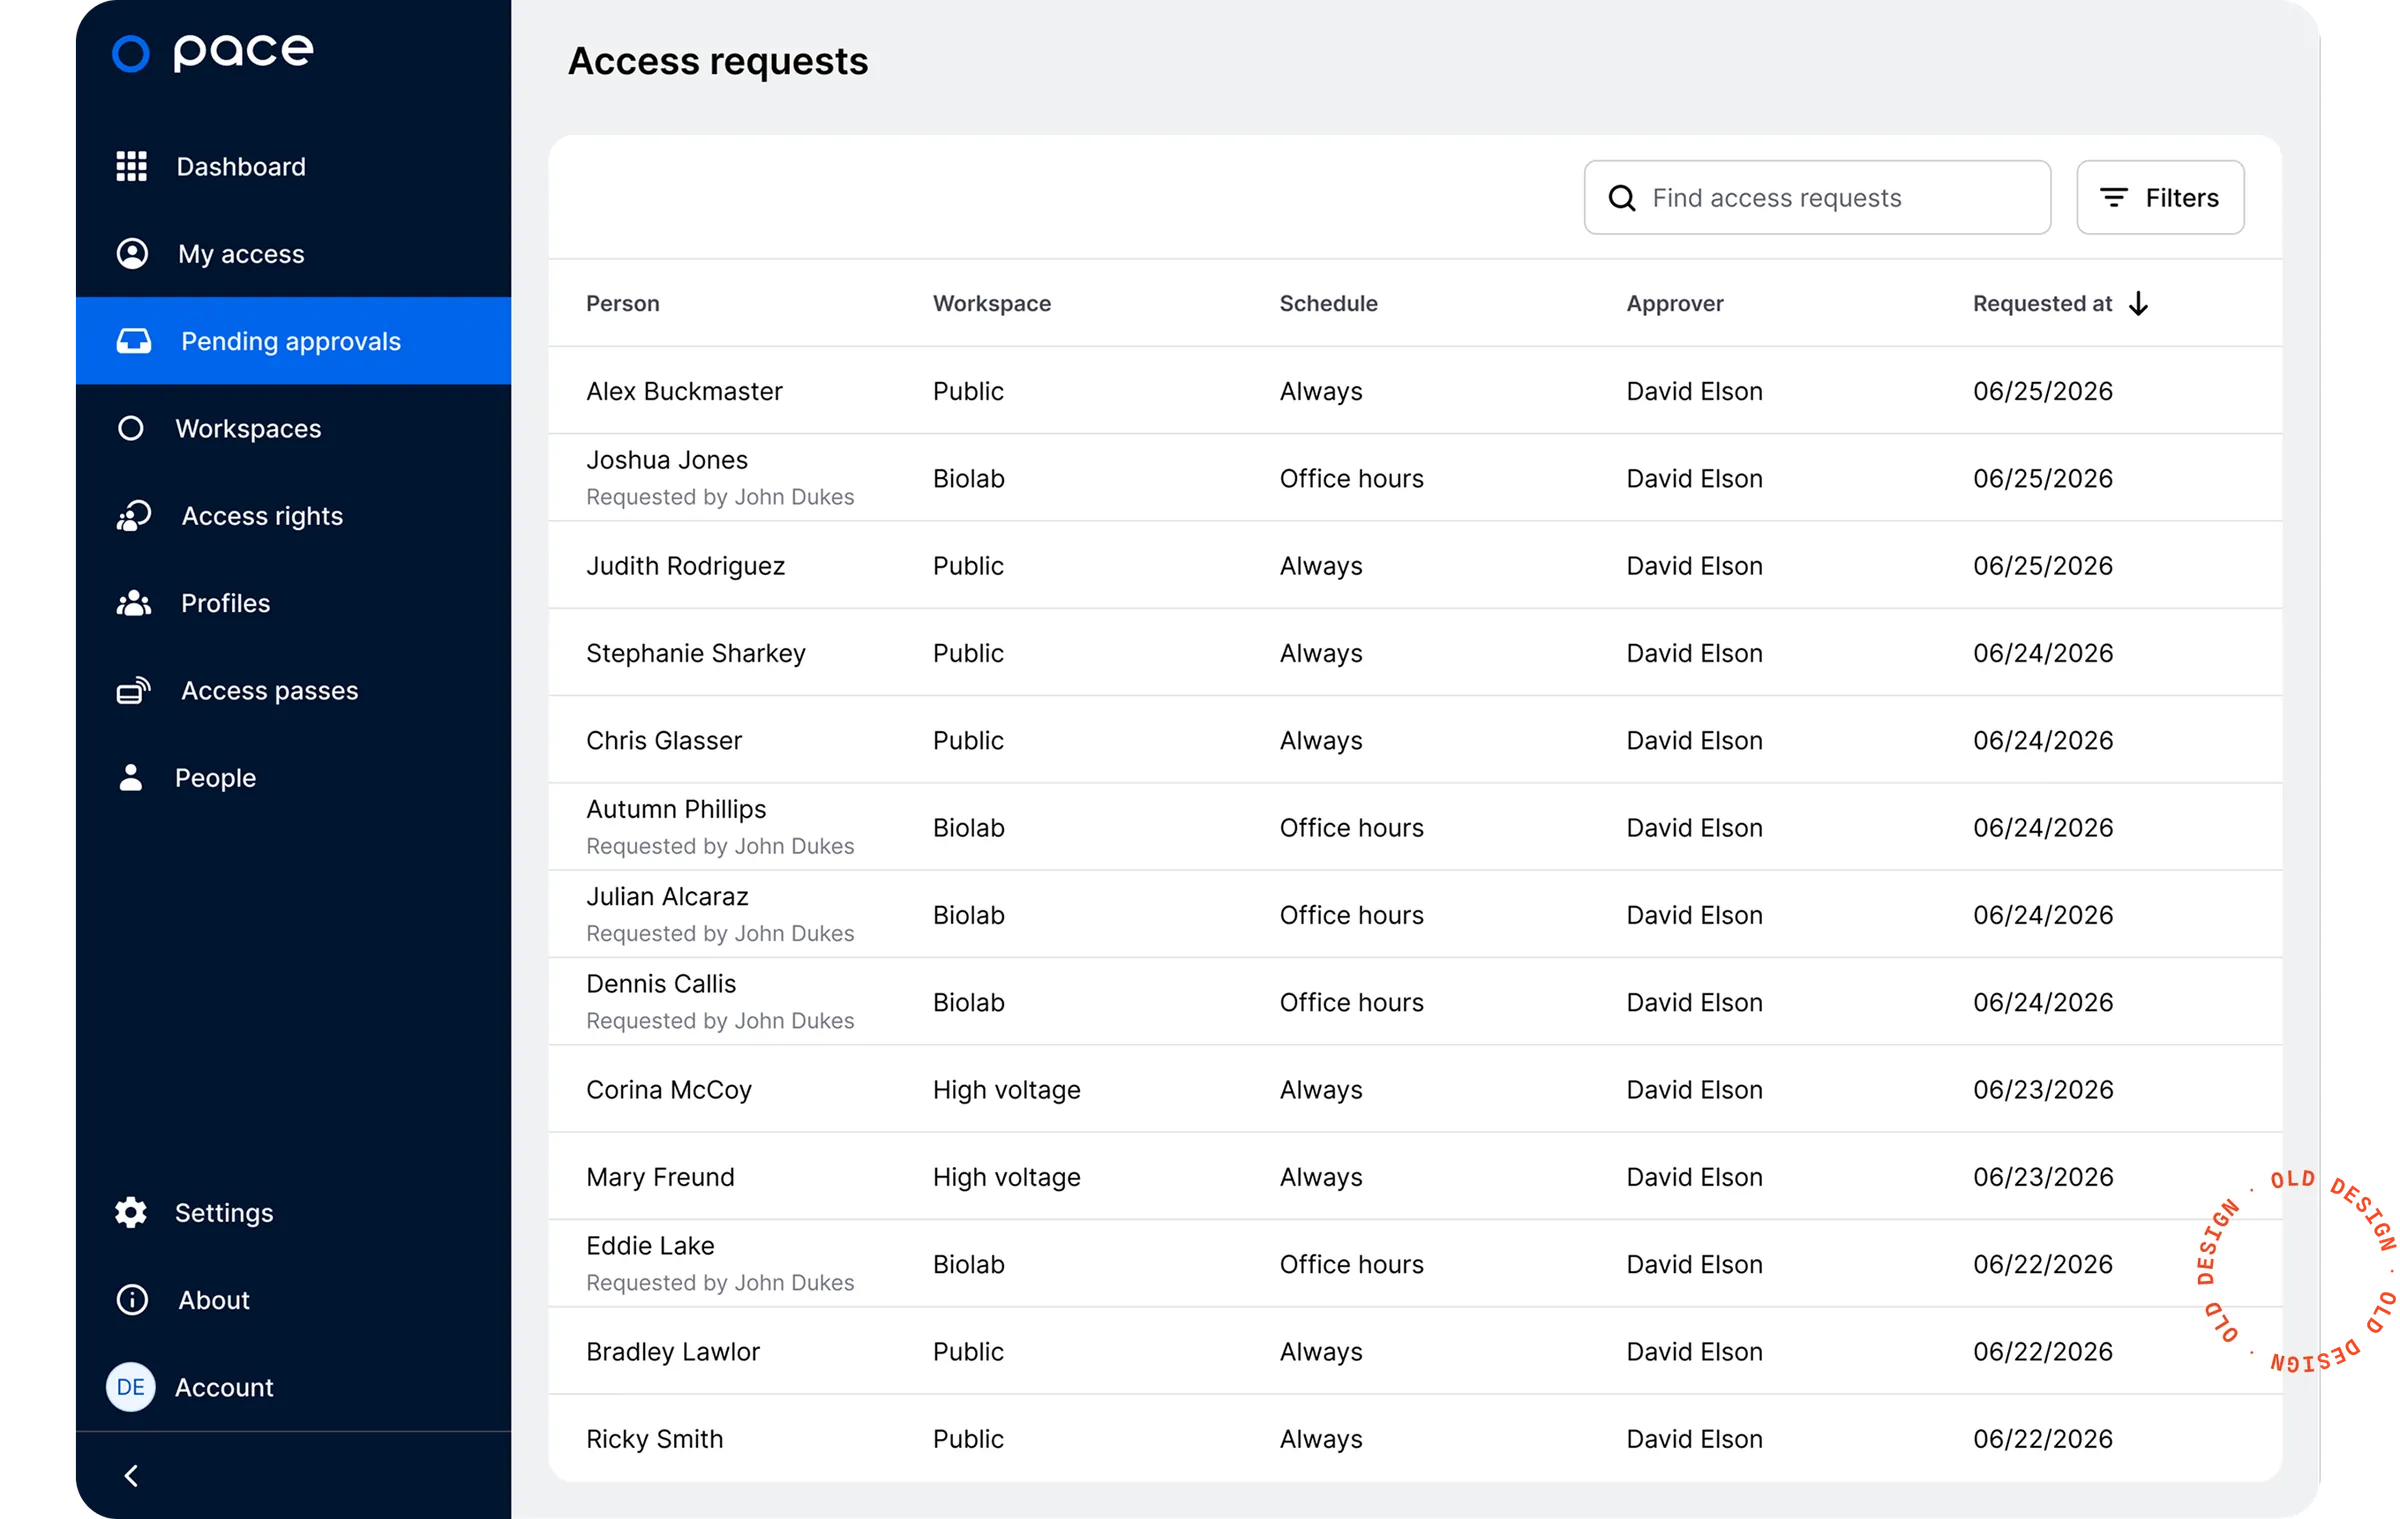Click Access requests page heading
The height and width of the screenshot is (1519, 2400).
pyautogui.click(x=718, y=62)
